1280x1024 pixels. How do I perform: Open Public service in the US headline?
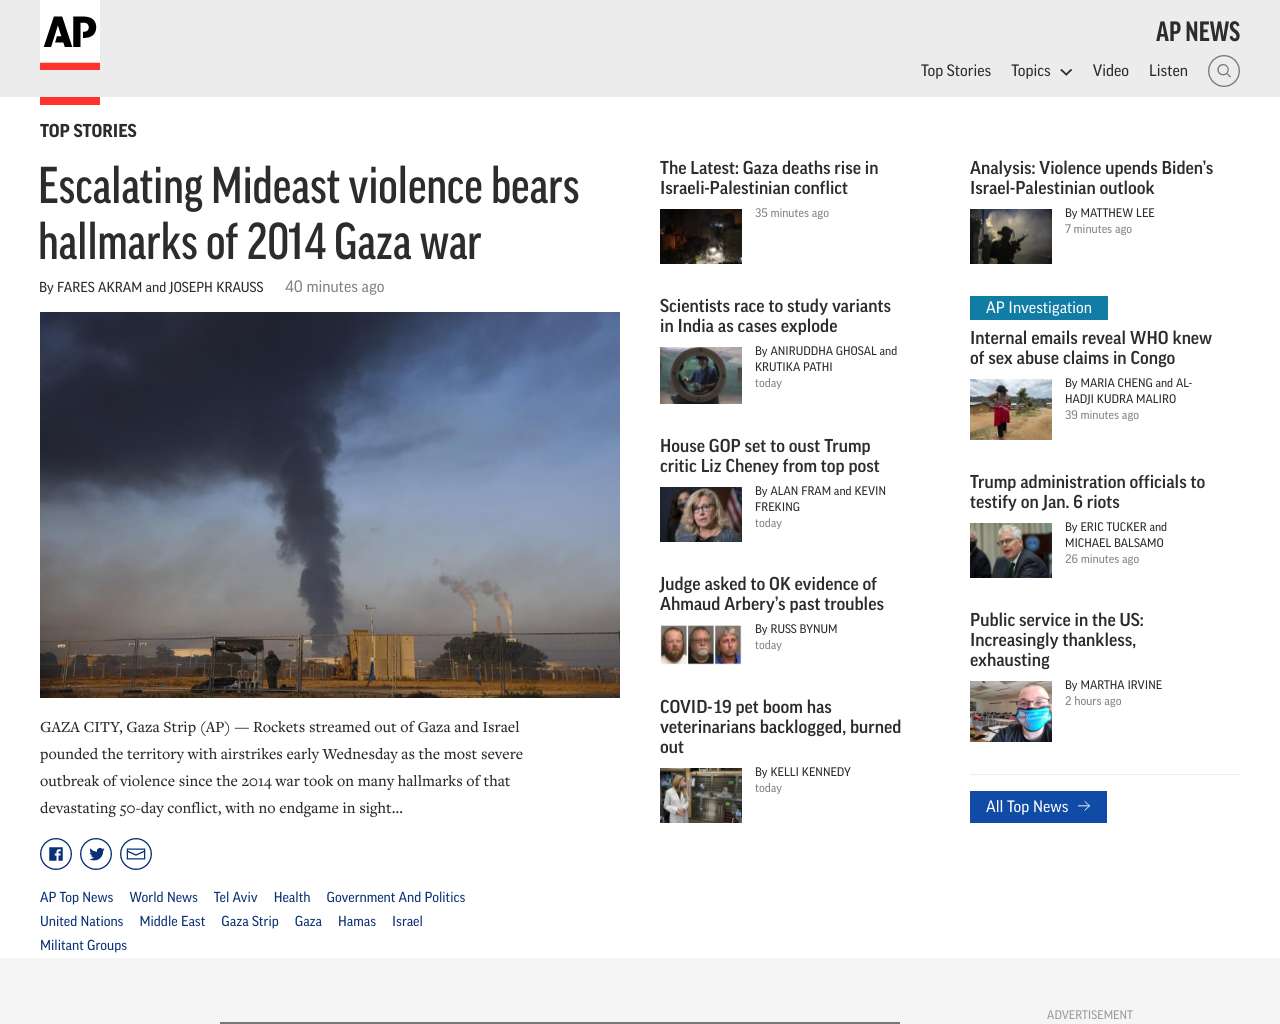pos(1057,640)
